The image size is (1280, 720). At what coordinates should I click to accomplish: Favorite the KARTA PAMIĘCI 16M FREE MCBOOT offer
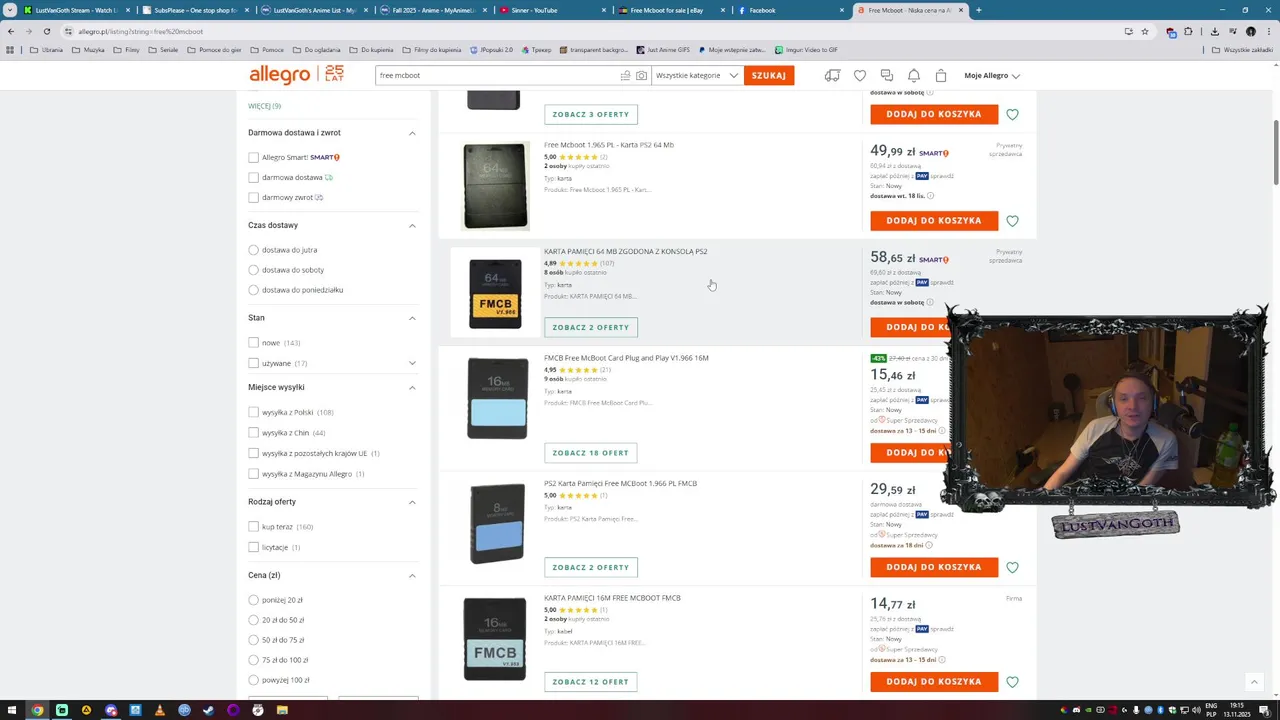tap(1012, 682)
